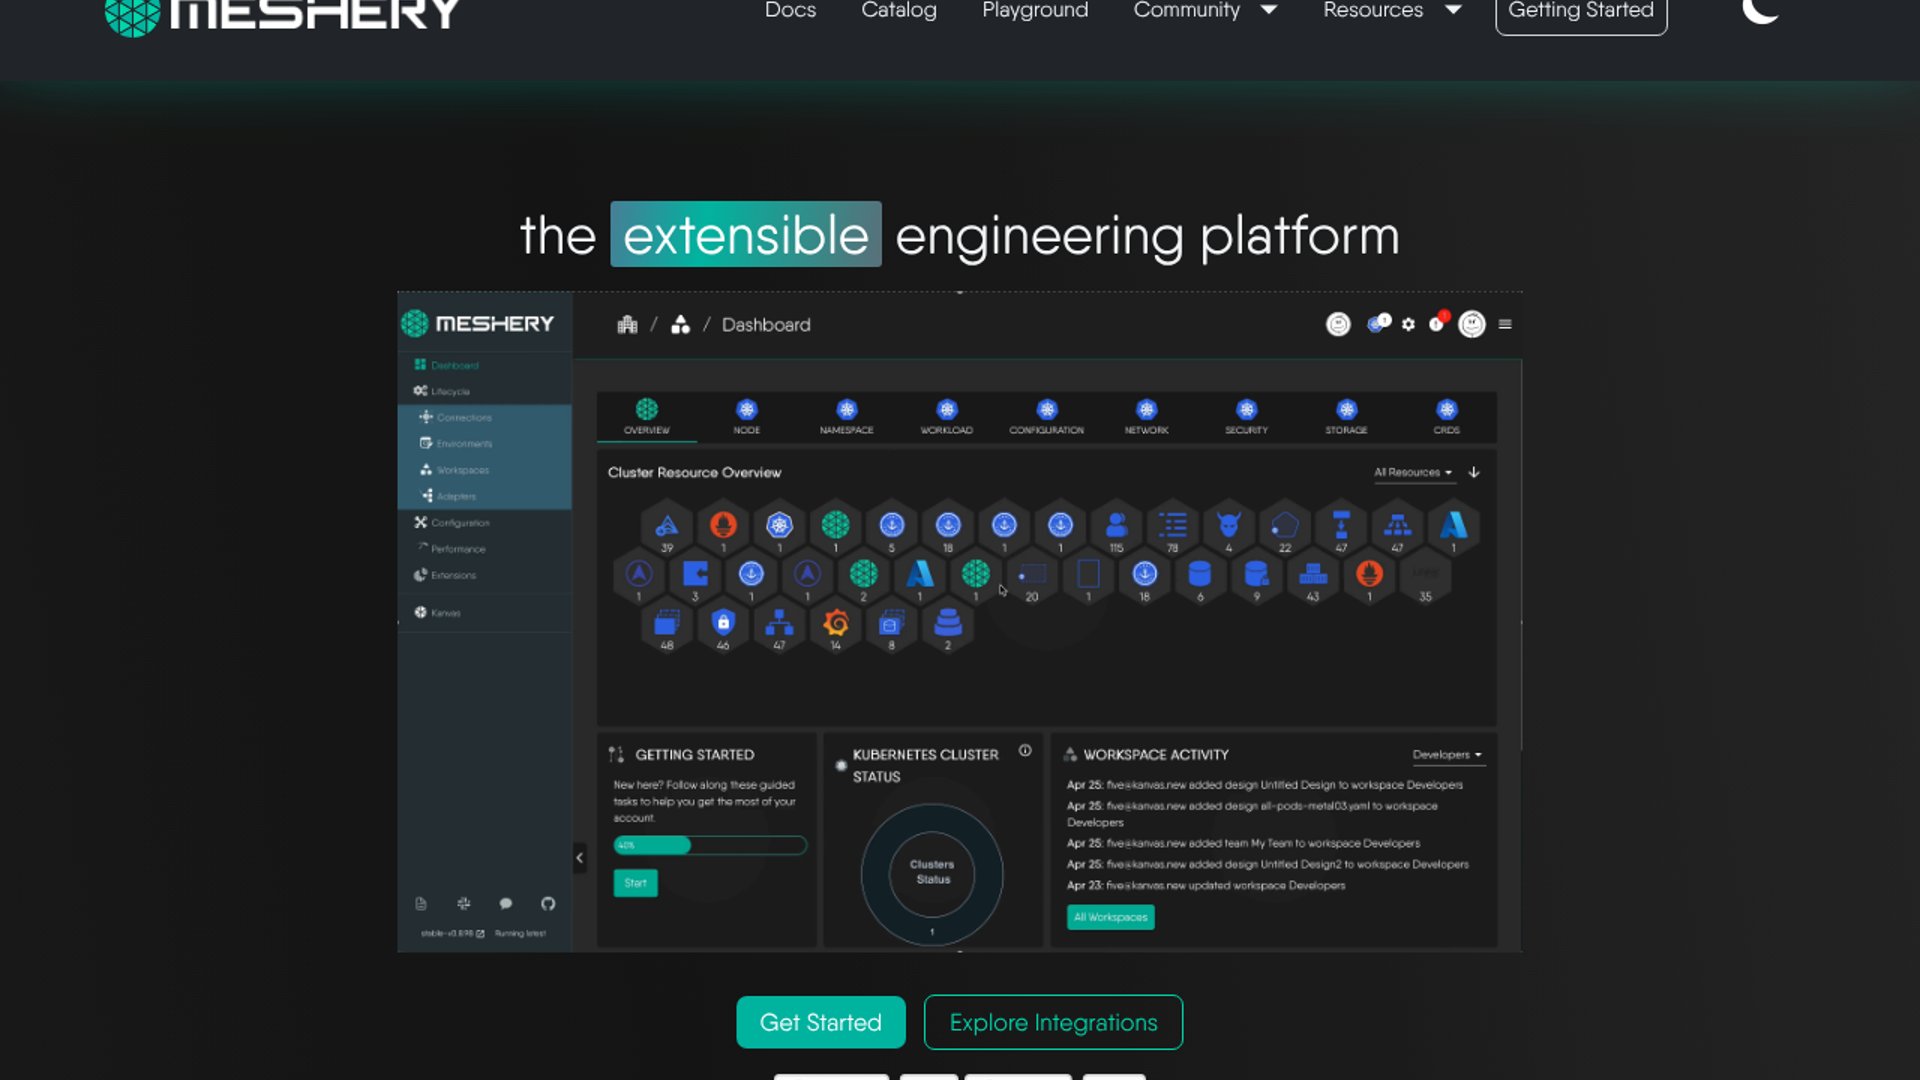Open Dashboard in the sidebar
Screen dimensions: 1920x1080
(446, 365)
